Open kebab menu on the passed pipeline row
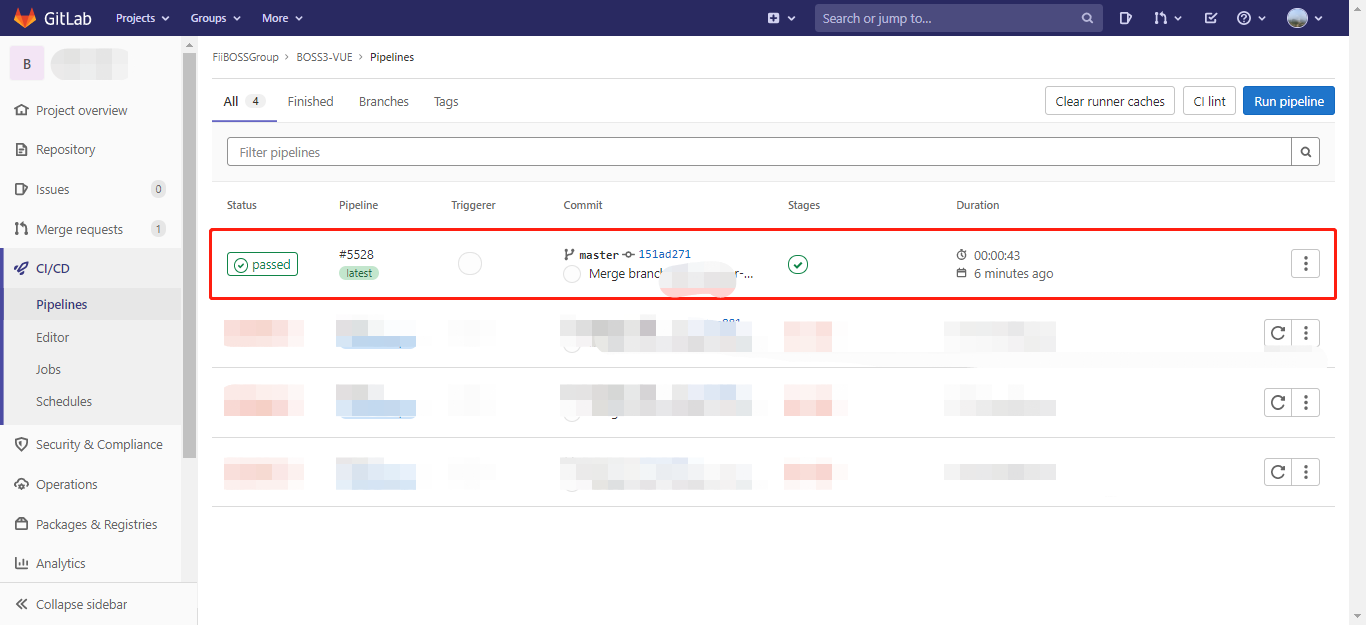 tap(1305, 263)
